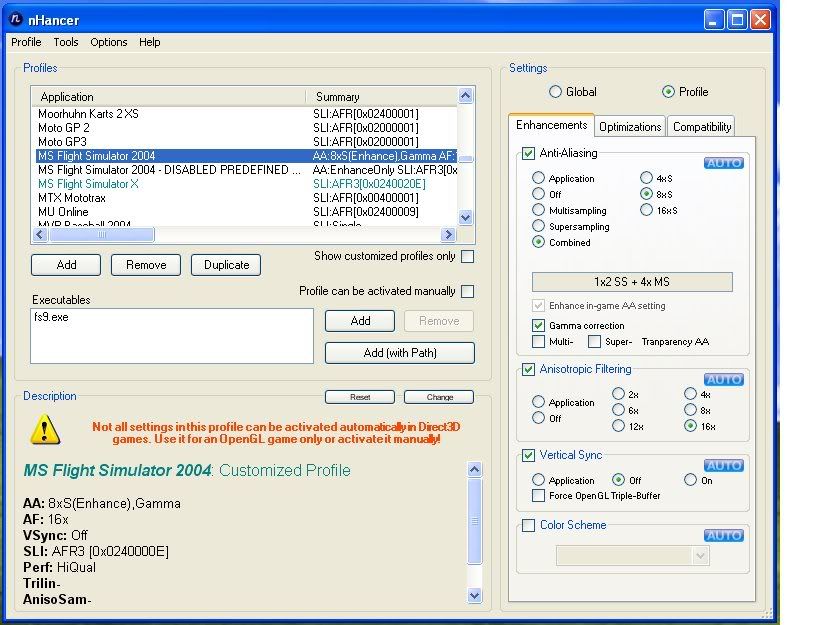Check Show customized profiles only

pos(468,256)
